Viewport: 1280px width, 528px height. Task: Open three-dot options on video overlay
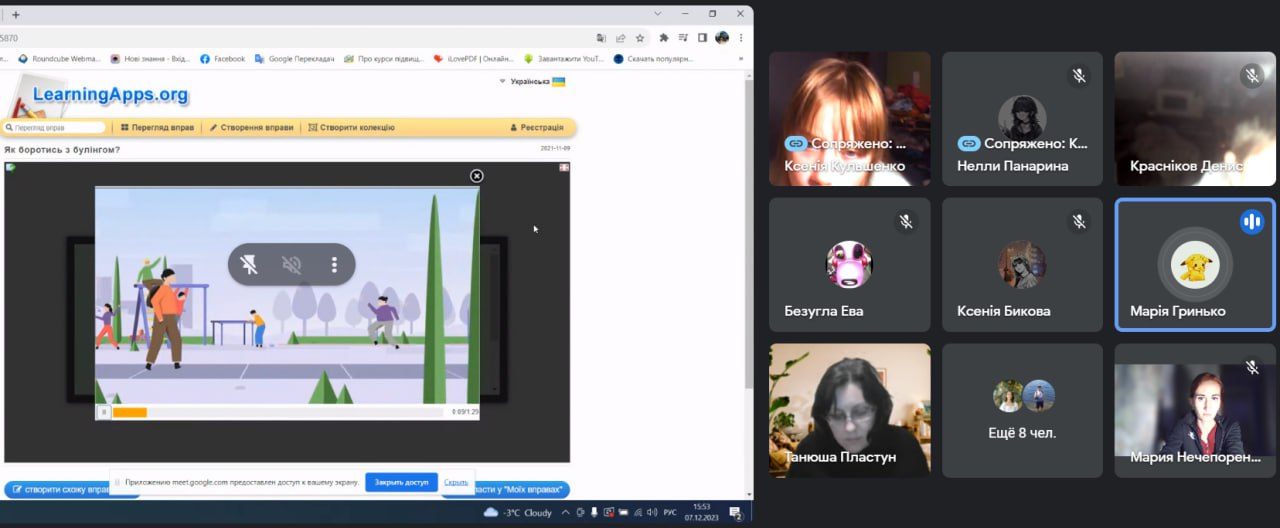point(334,265)
